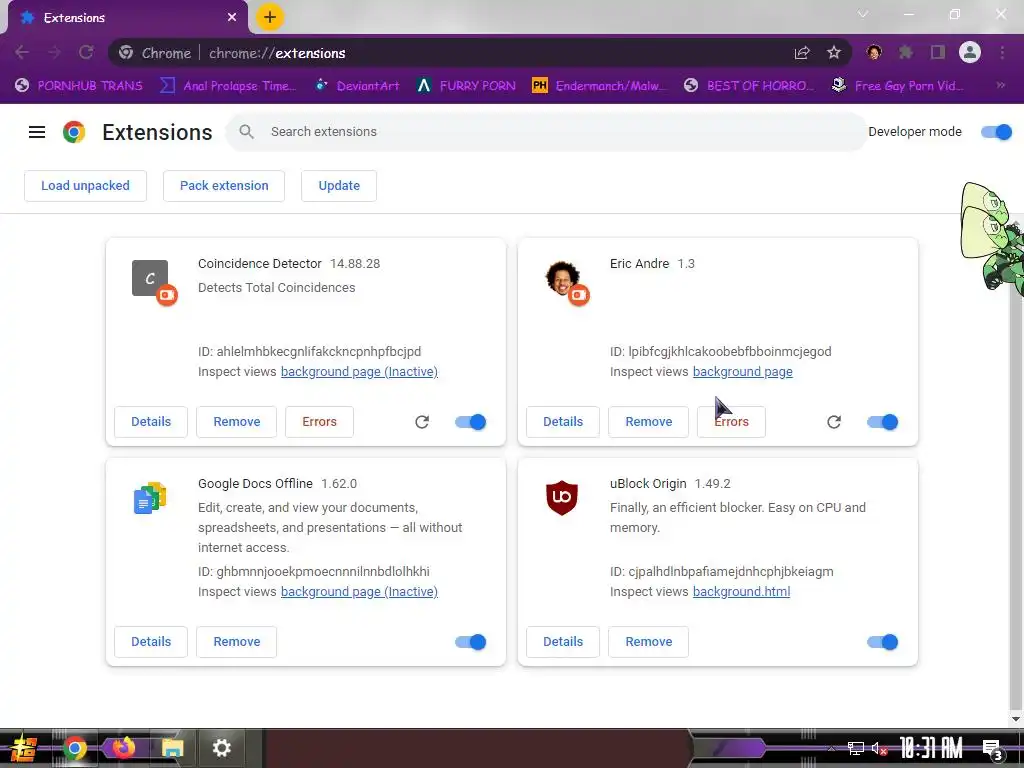Open notification center on the taskbar
The image size is (1024, 768).
tap(993, 750)
